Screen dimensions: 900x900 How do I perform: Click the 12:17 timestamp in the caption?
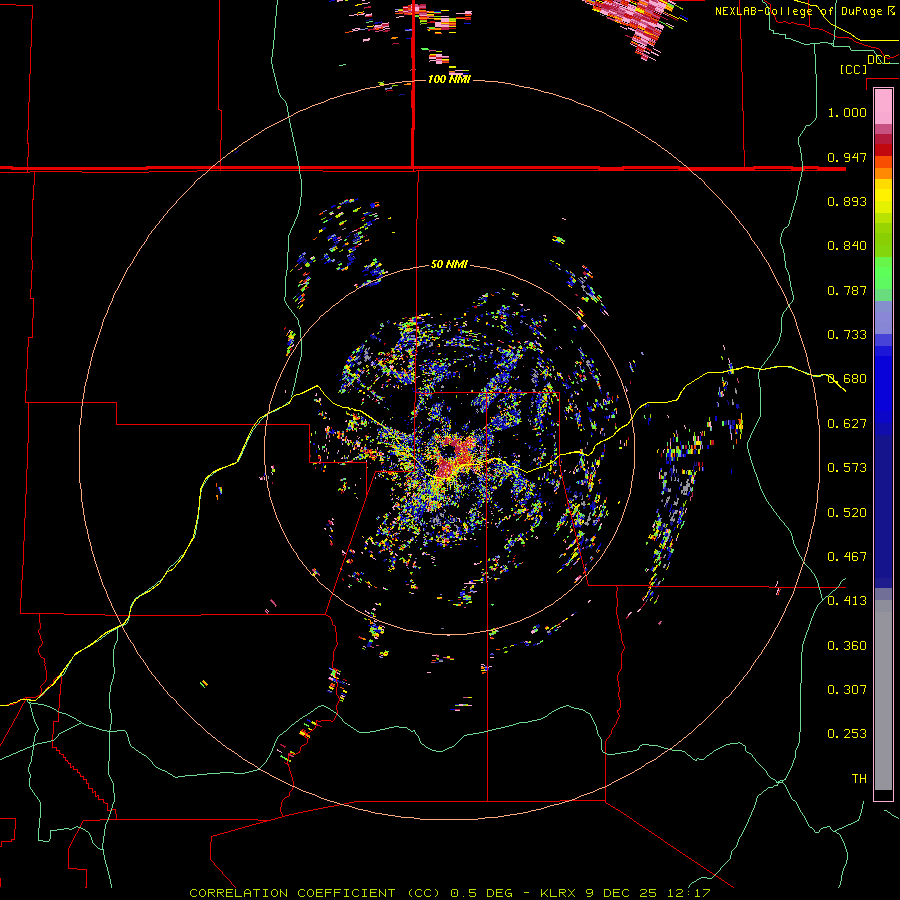[689, 893]
